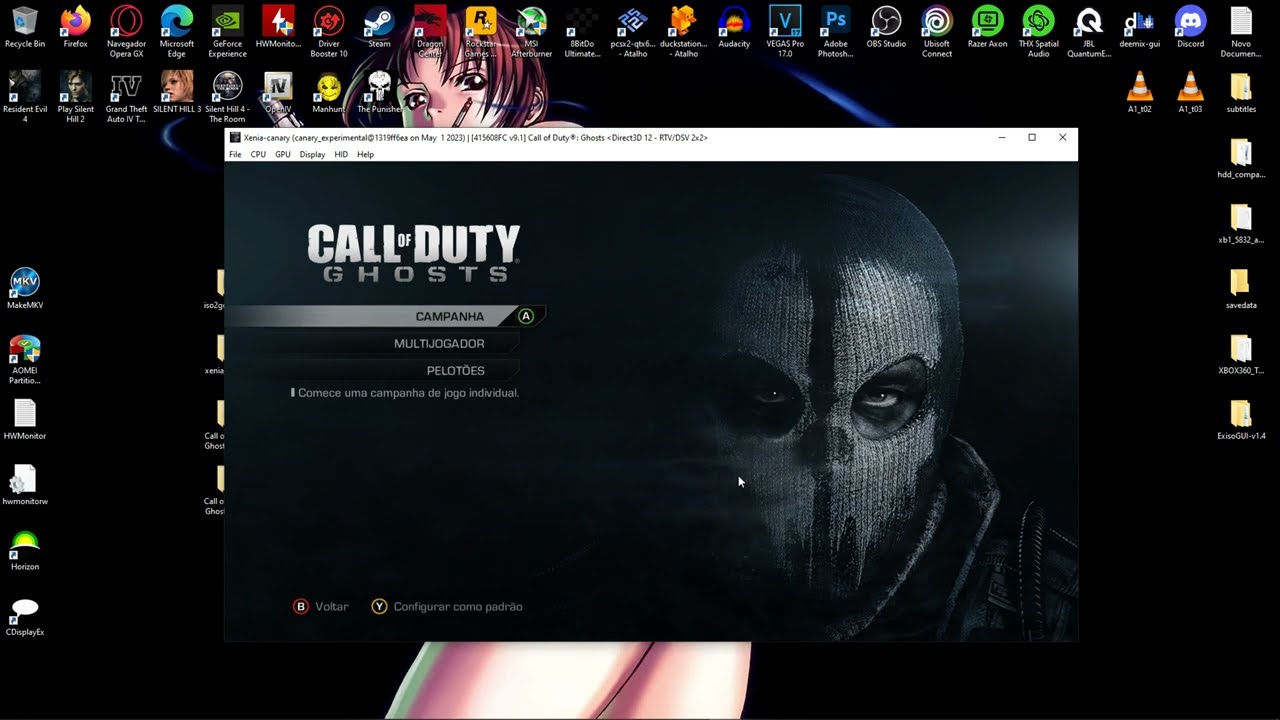The width and height of the screenshot is (1280, 720).
Task: Open the Help menu in Xenia
Action: (x=365, y=155)
